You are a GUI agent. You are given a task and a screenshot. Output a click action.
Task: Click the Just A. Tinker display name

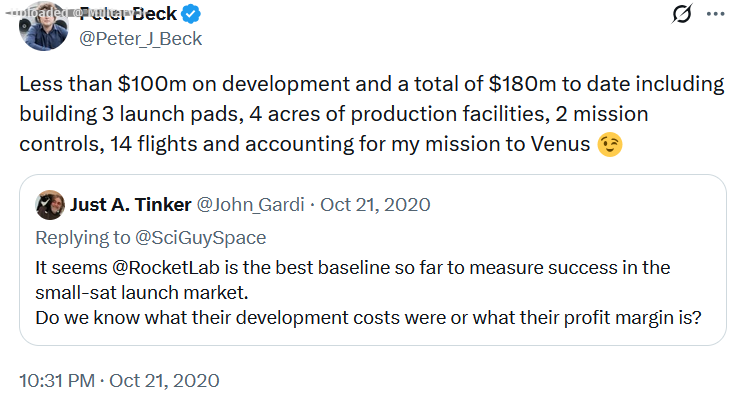point(131,205)
